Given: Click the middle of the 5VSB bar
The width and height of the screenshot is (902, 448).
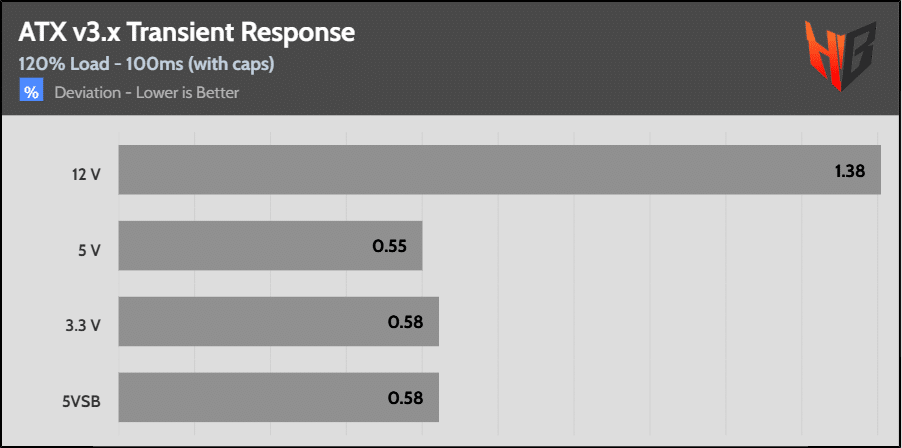Looking at the screenshot, I should 278,398.
